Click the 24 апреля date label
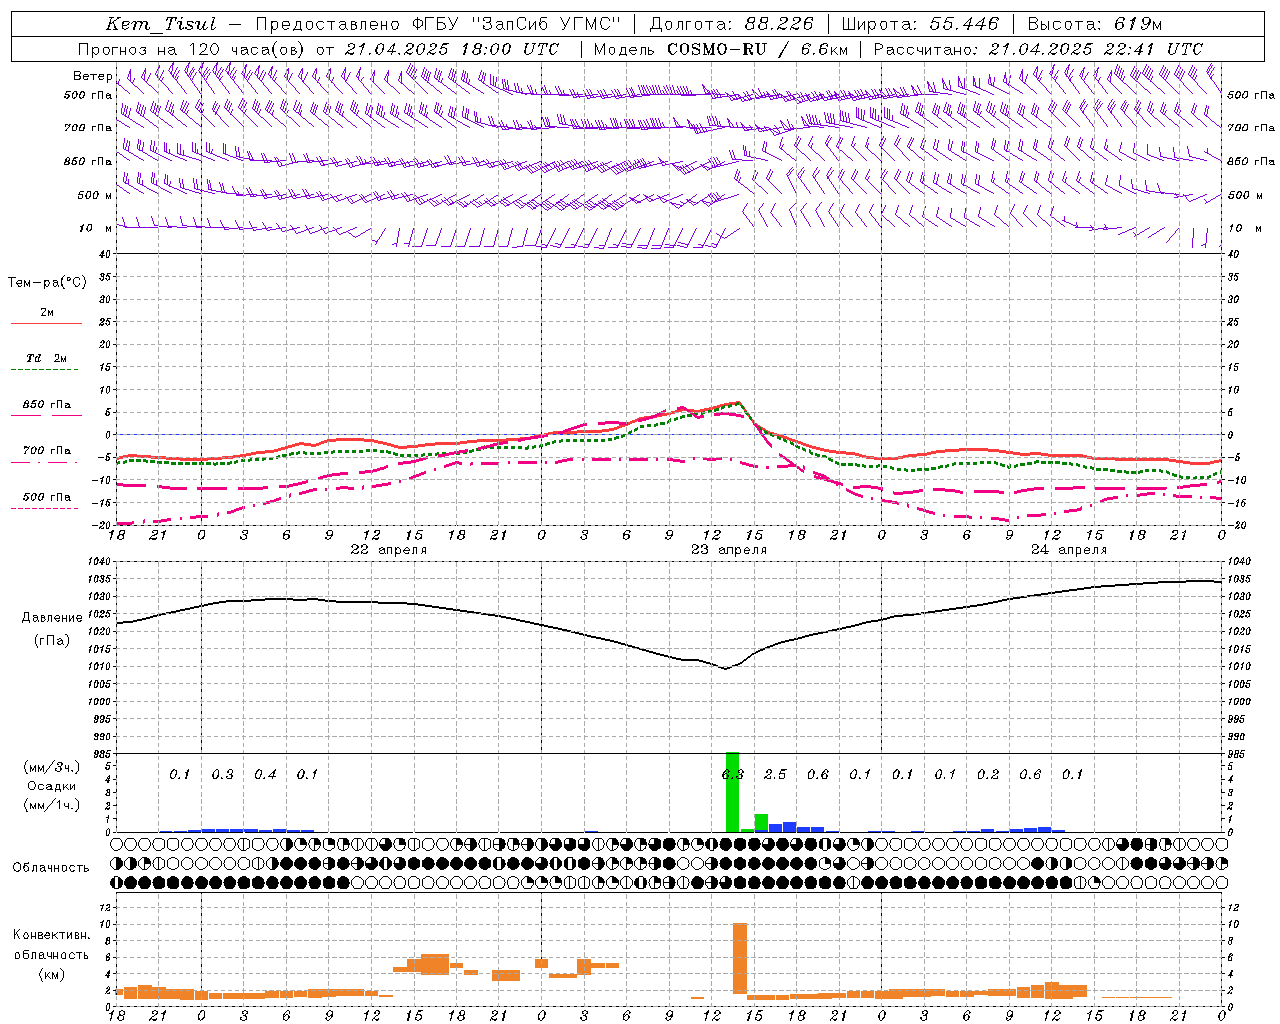The width and height of the screenshot is (1280, 1024). click(x=1069, y=550)
